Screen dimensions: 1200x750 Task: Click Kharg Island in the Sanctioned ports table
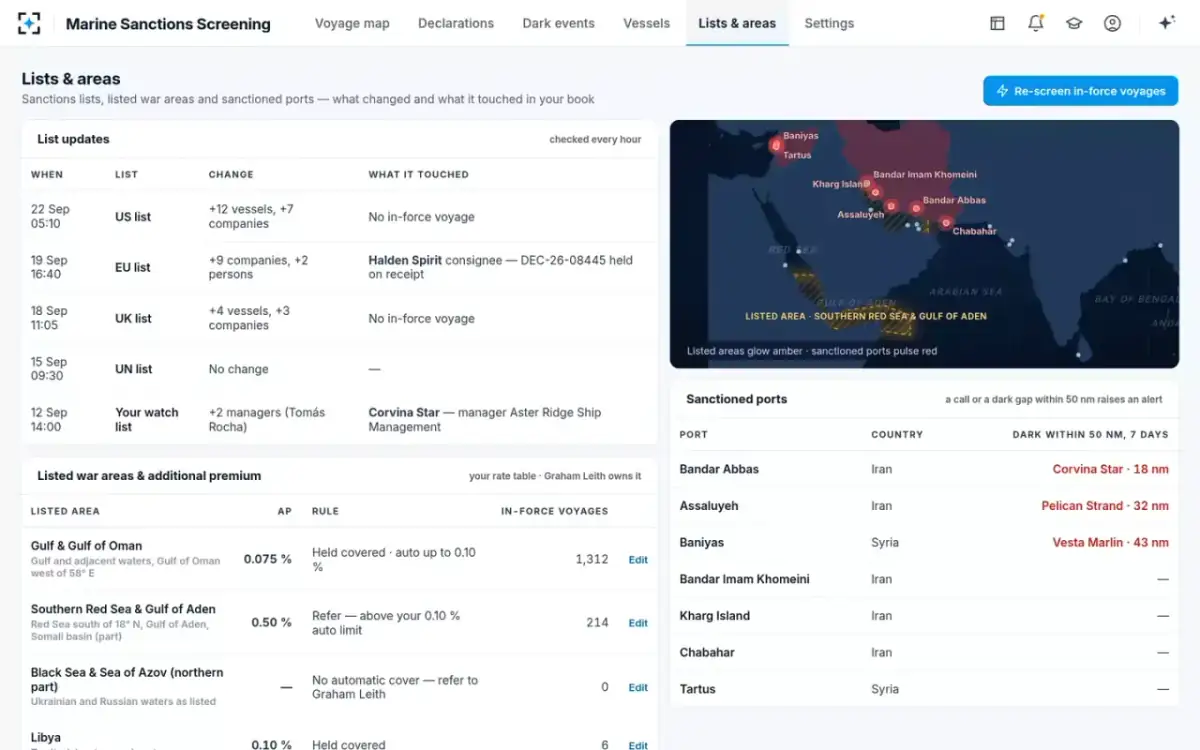point(714,616)
